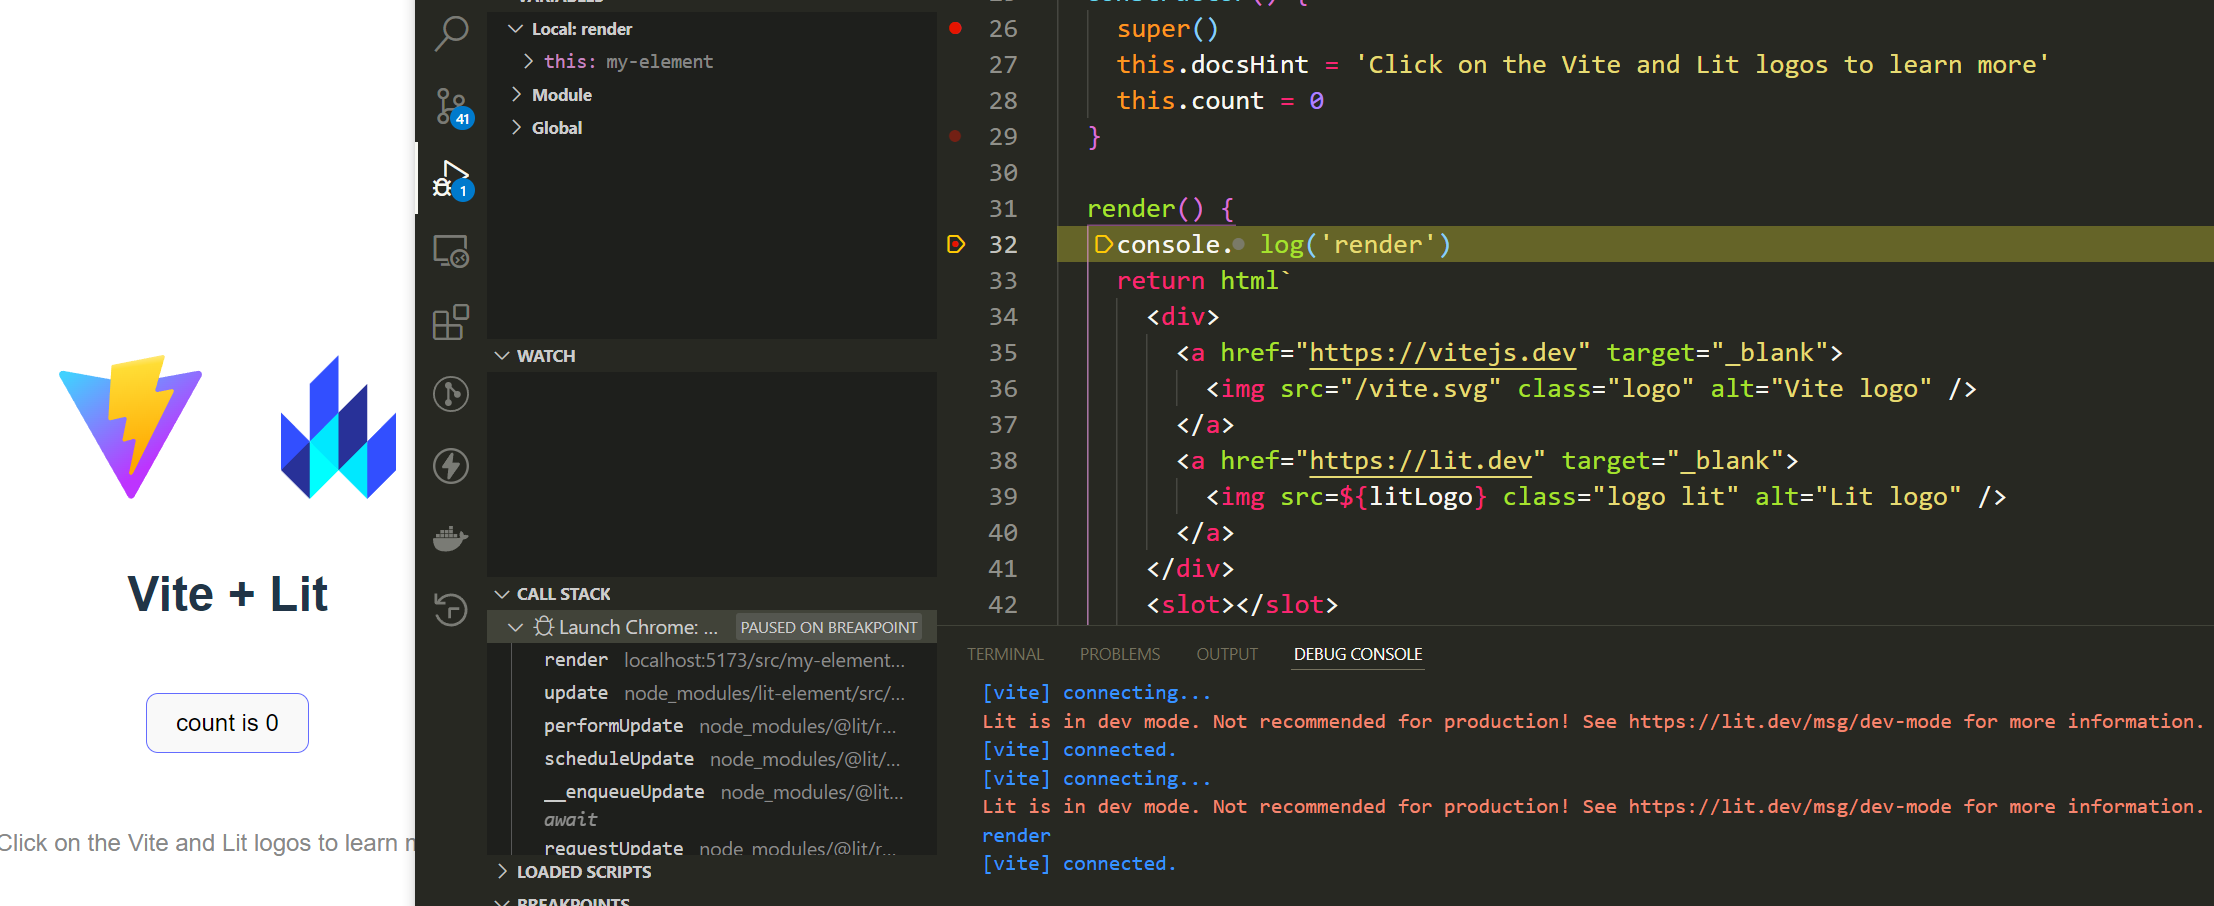Open the Run and Debug view
This screenshot has width=2214, height=906.
[451, 179]
